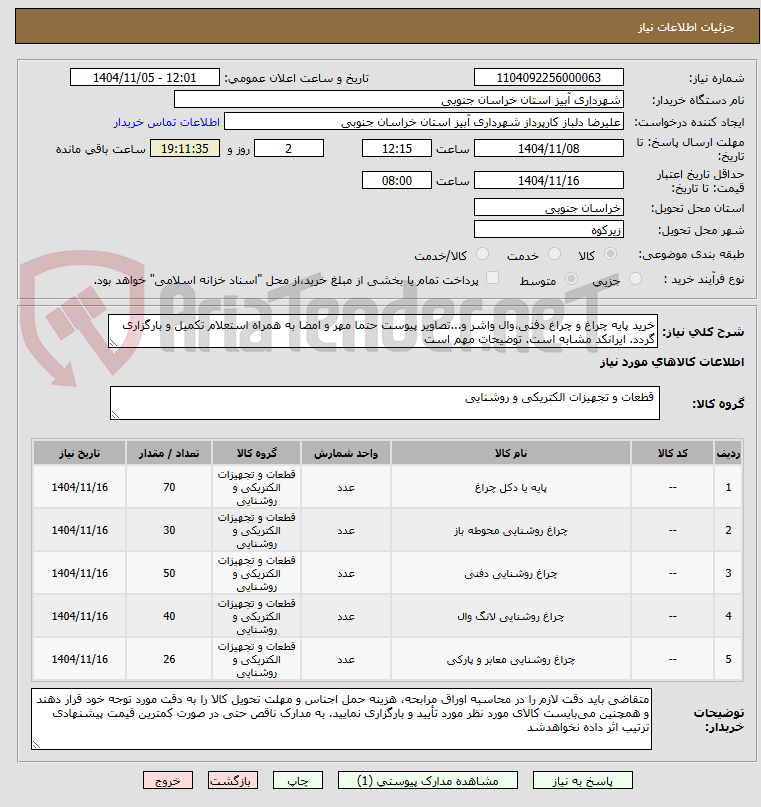This screenshot has height=807, width=761.
Task: Click the خروج exit button
Action: (168, 780)
